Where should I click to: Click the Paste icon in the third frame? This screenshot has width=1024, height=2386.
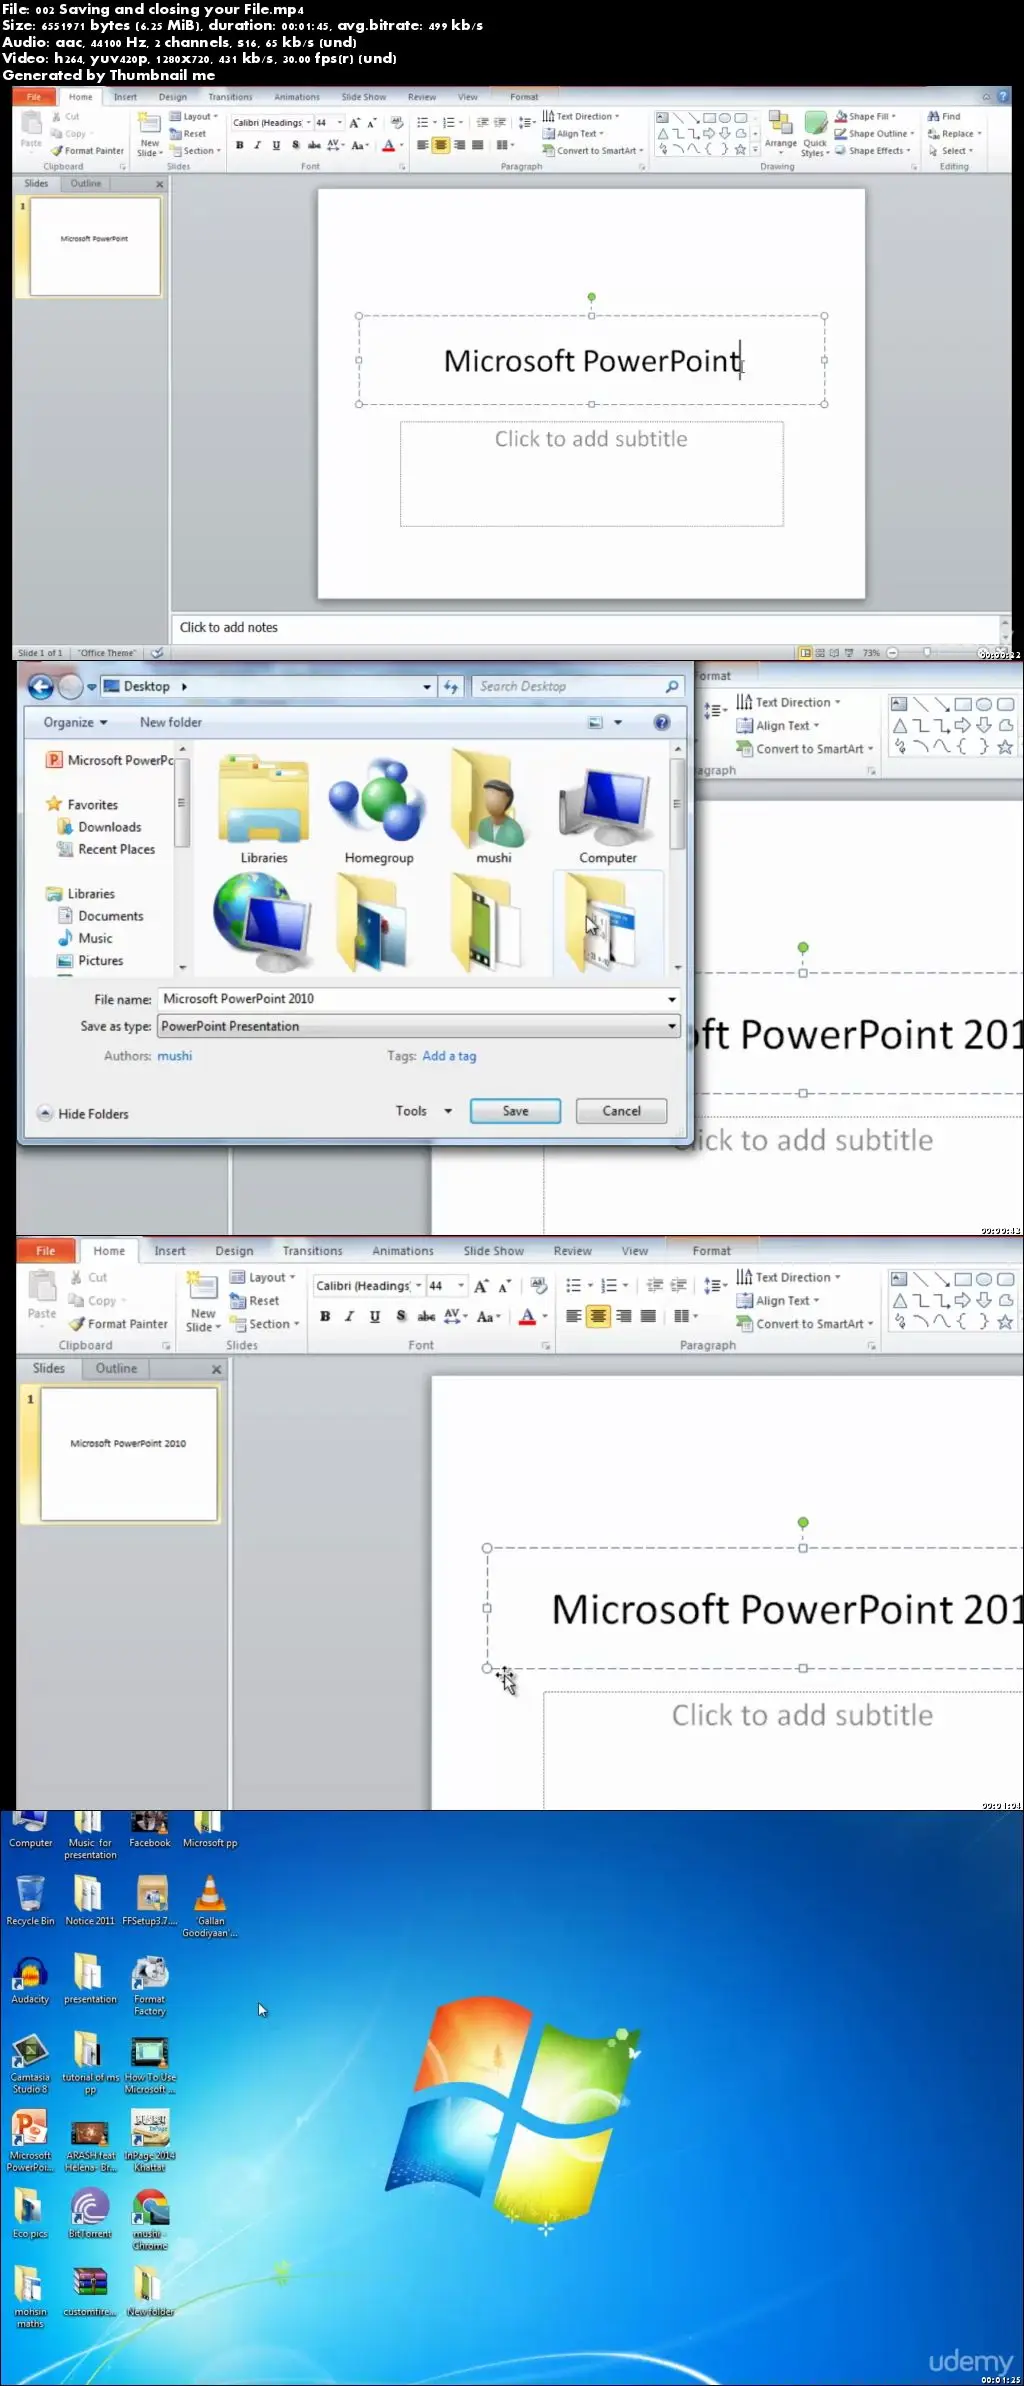(42, 1286)
